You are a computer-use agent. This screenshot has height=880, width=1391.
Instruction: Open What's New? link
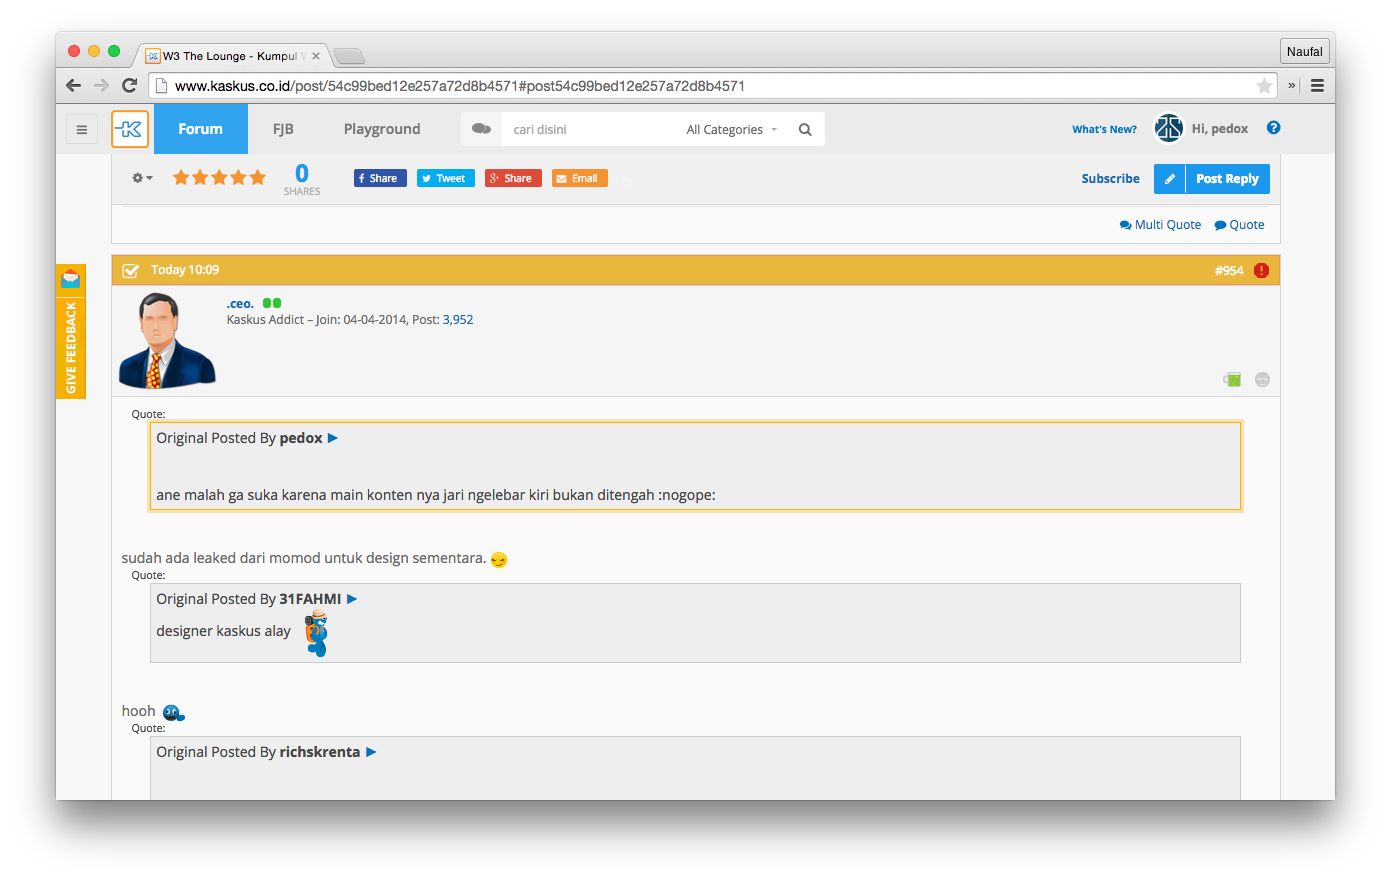tap(1104, 129)
